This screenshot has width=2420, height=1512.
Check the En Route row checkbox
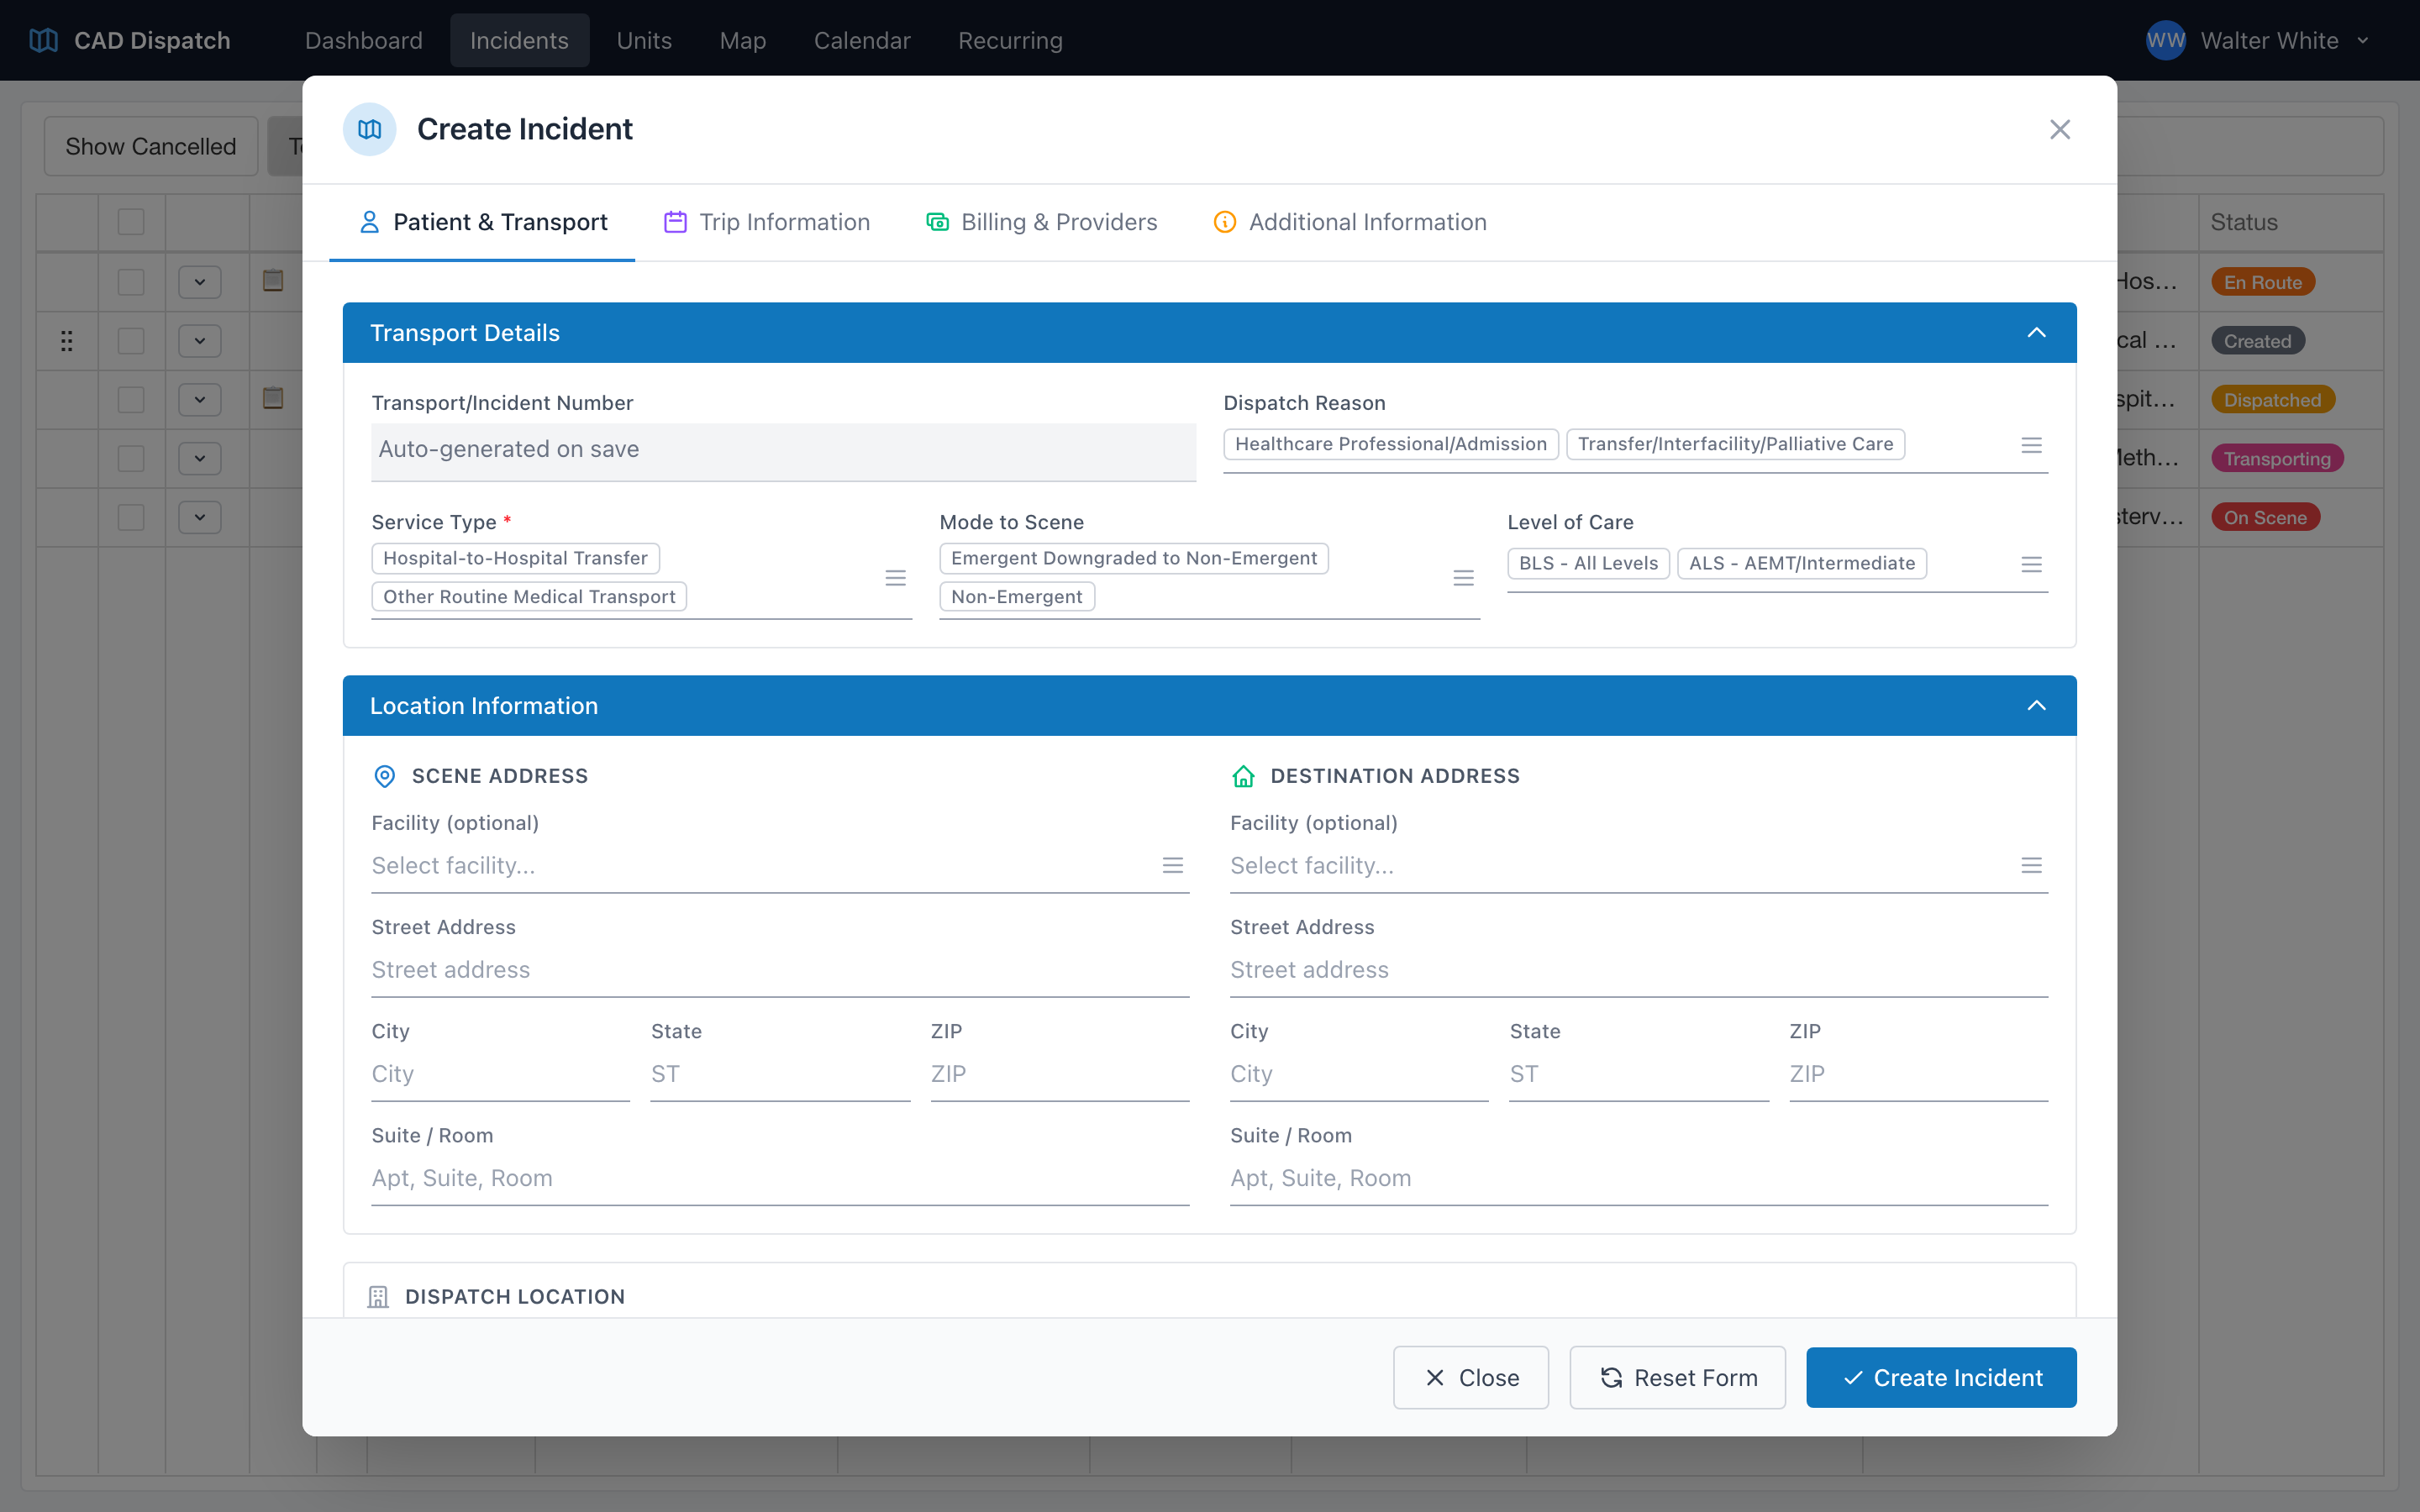131,282
